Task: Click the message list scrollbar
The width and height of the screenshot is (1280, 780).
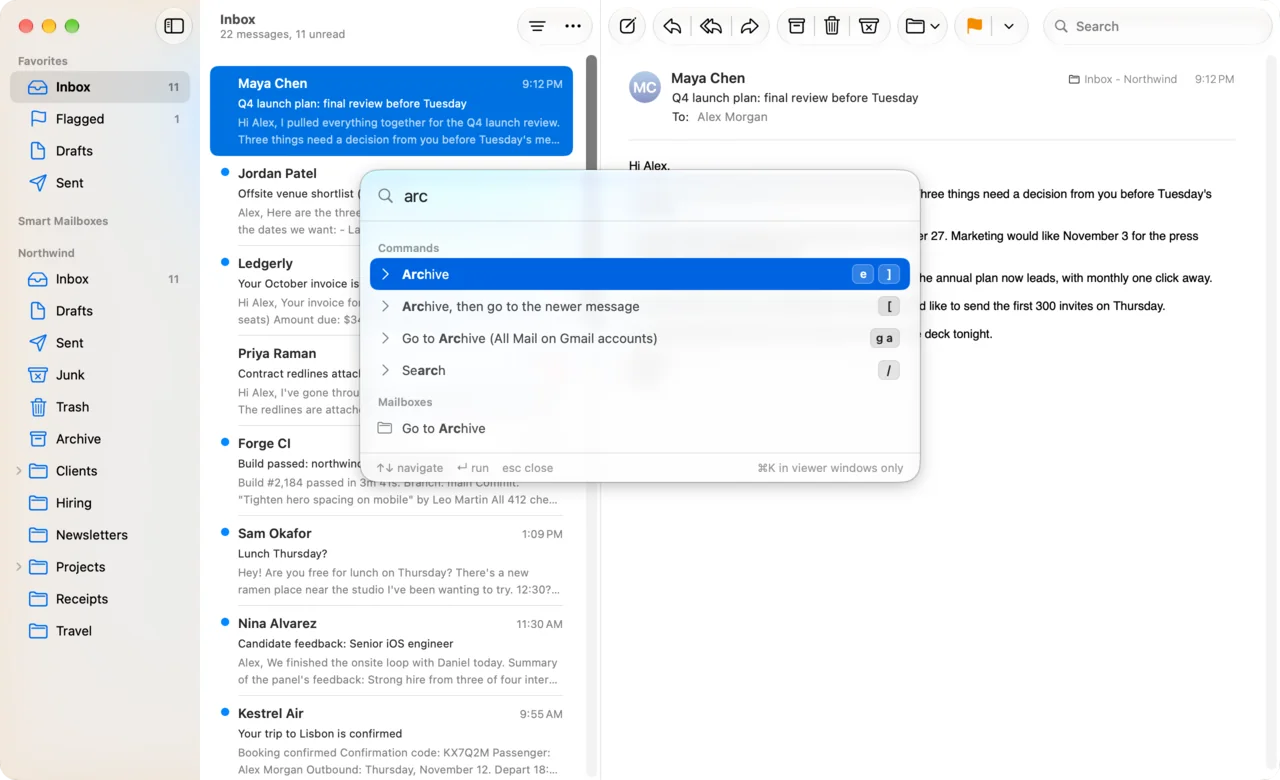Action: click(x=591, y=110)
